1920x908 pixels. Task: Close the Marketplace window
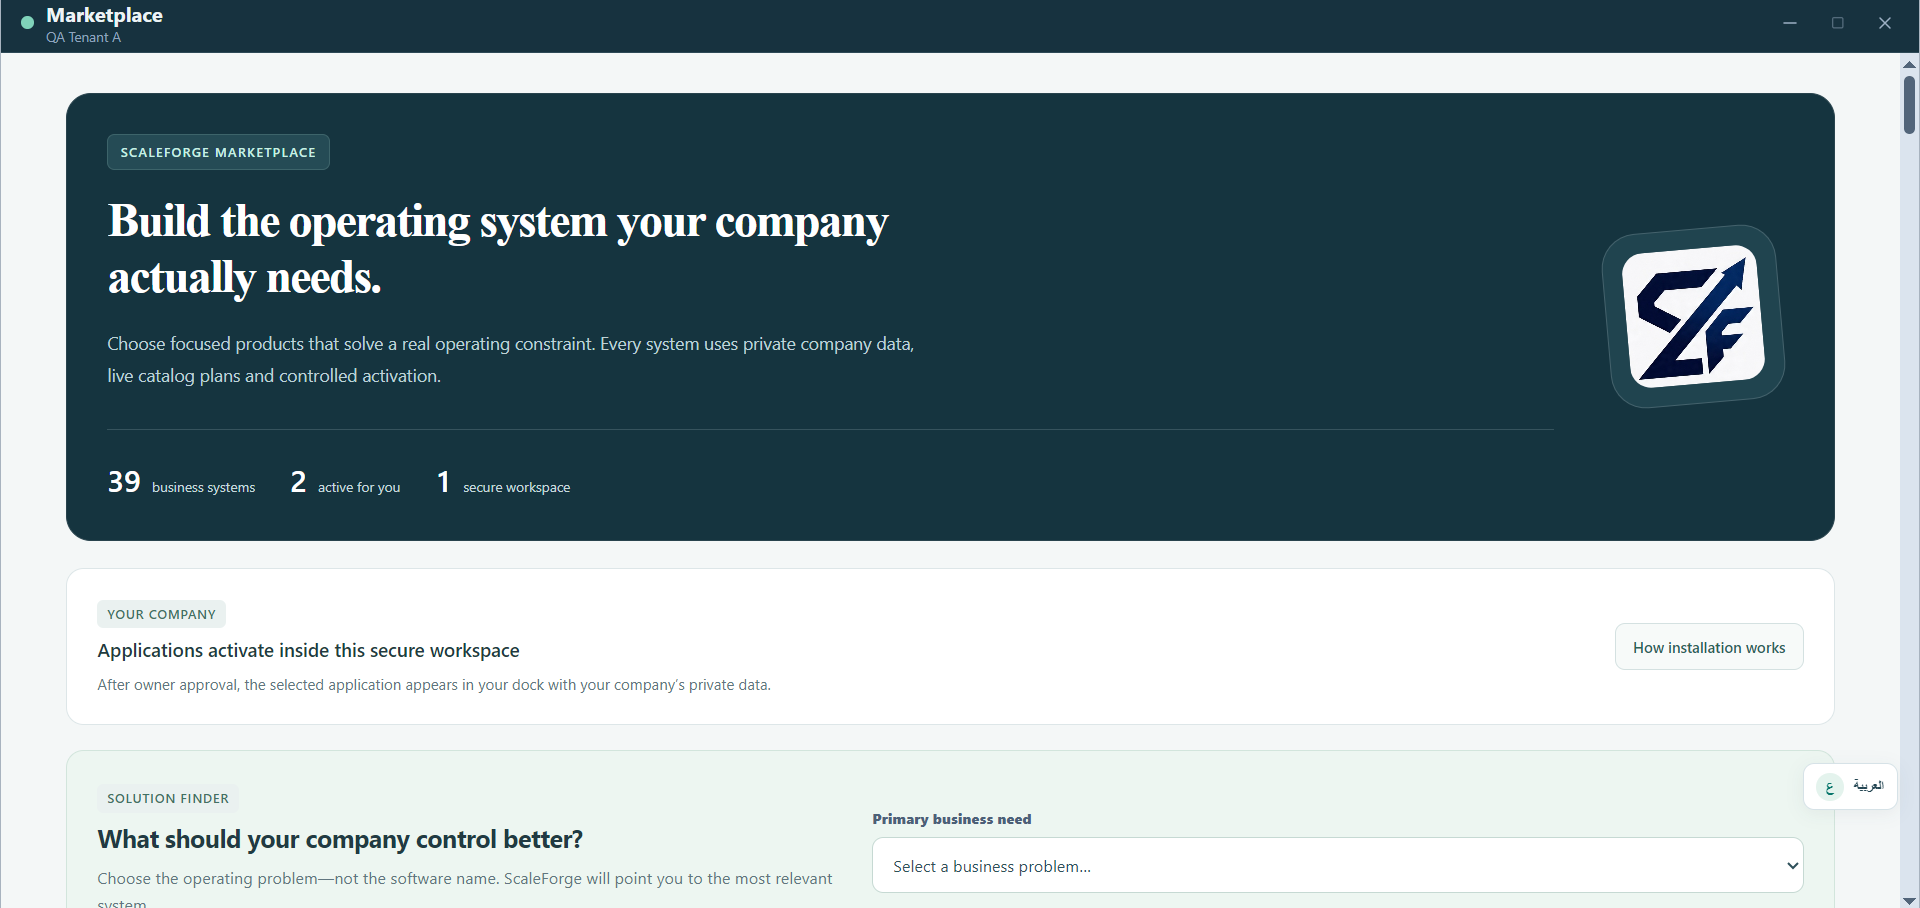(1885, 22)
